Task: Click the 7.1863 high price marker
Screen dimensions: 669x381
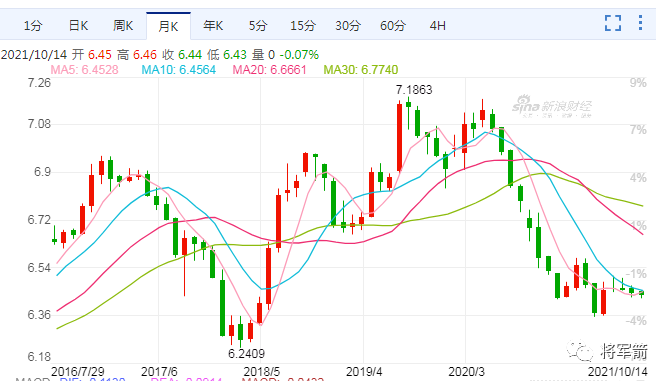Action: coord(414,90)
